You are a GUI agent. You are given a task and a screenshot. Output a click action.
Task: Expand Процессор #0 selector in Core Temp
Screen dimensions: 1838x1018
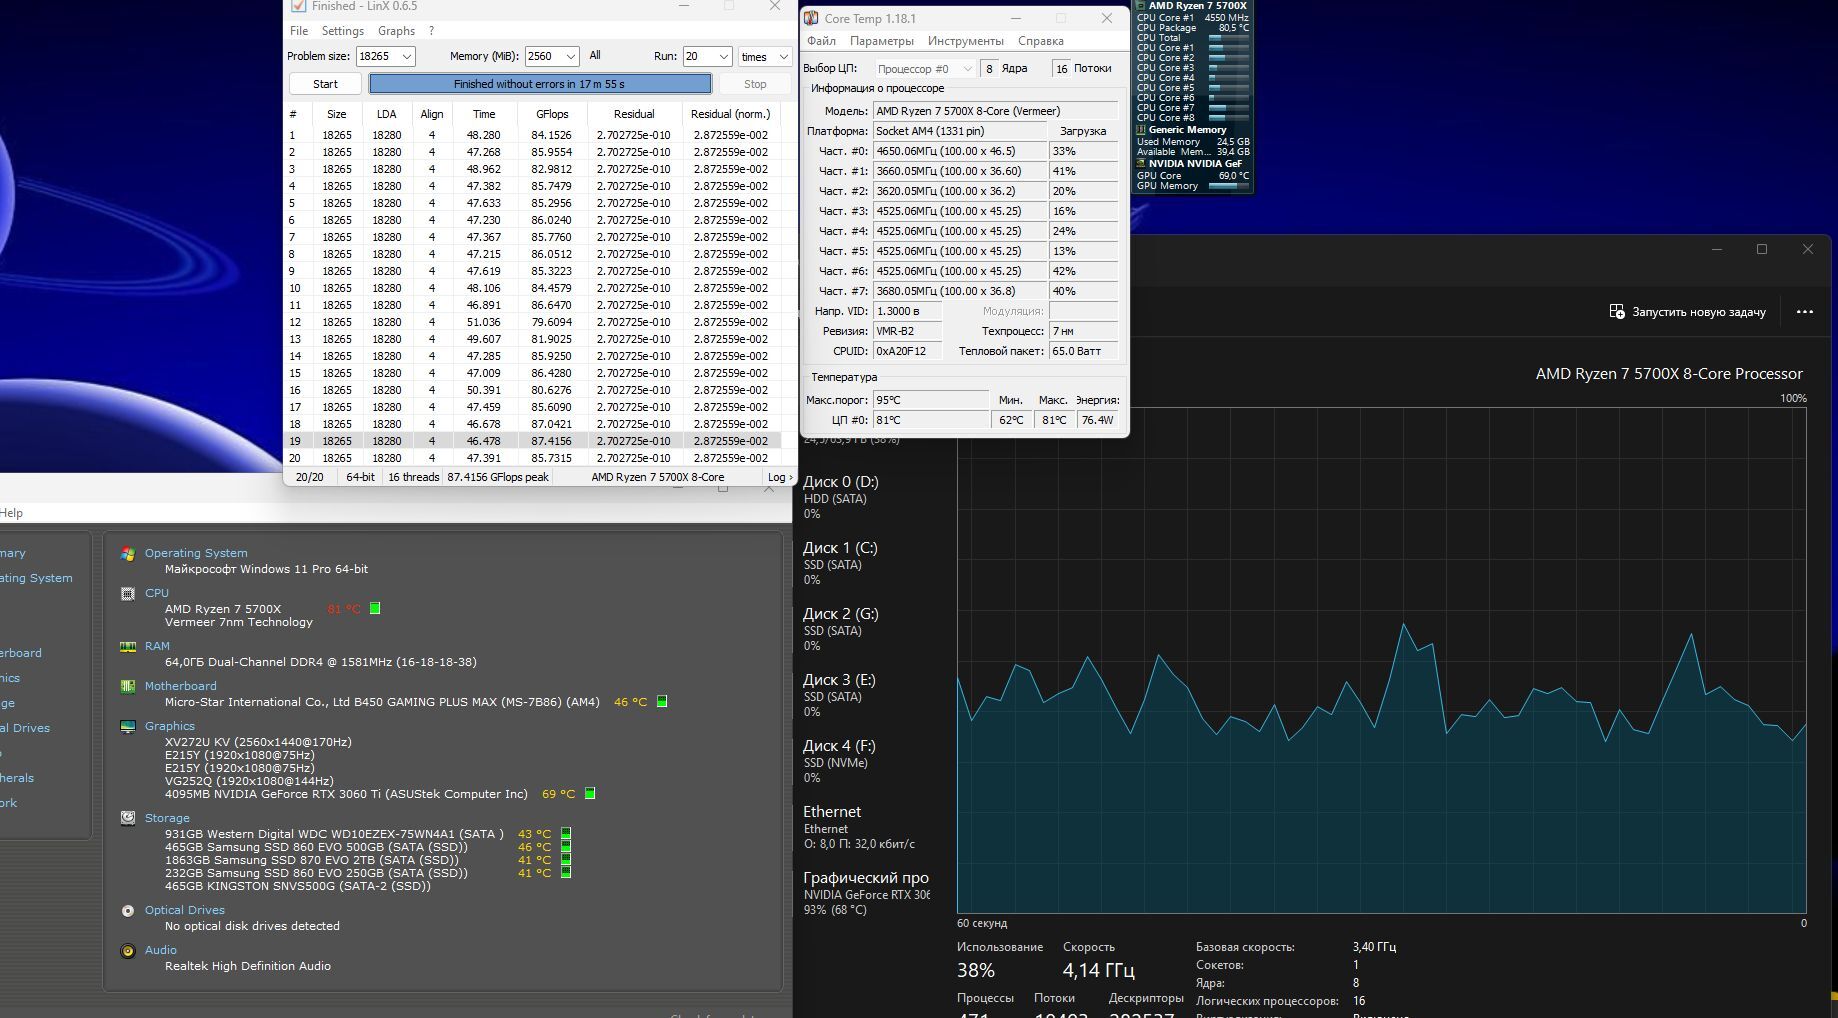[x=924, y=69]
